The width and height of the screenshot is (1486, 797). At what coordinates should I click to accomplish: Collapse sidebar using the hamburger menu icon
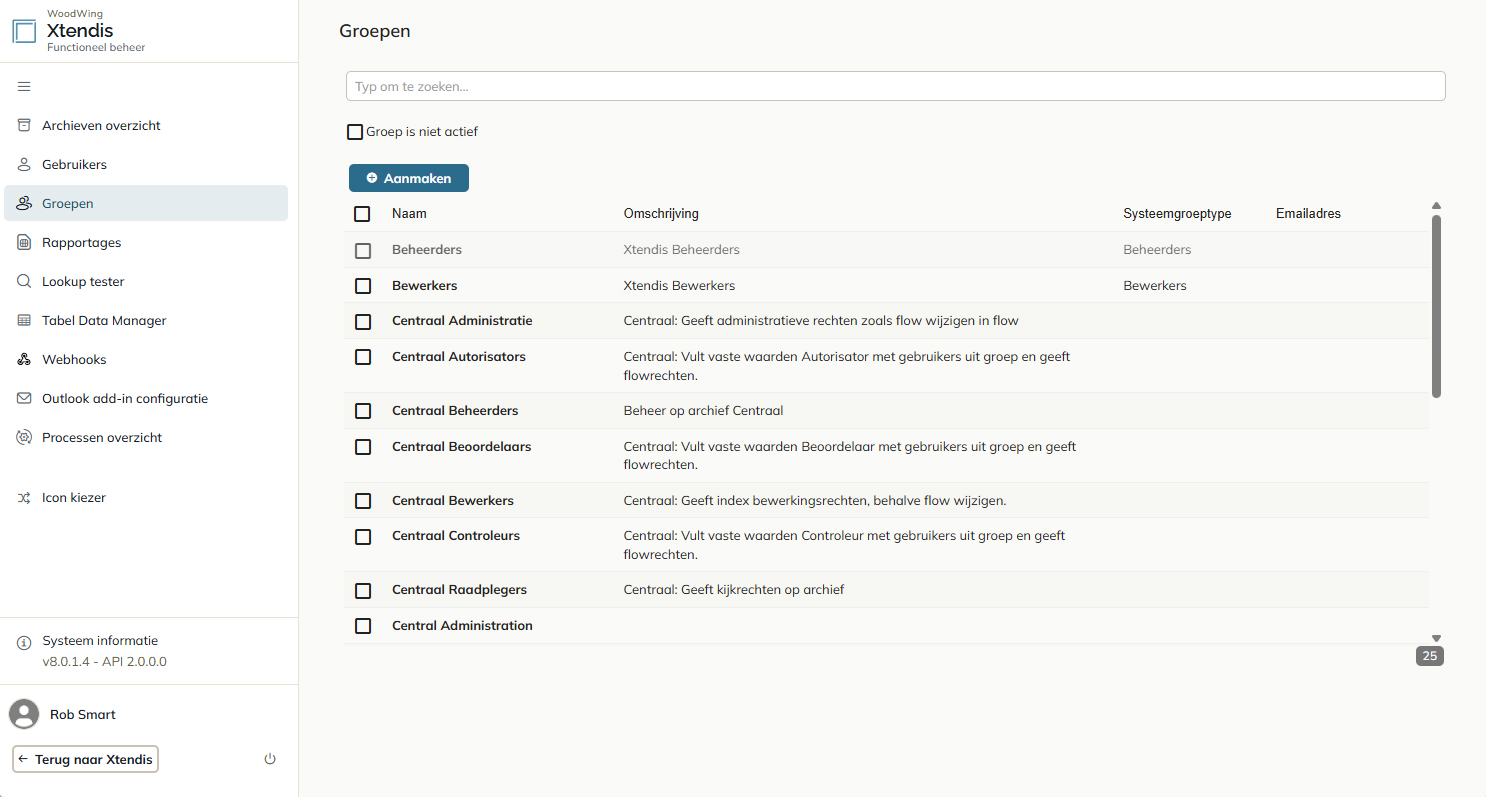pos(24,87)
